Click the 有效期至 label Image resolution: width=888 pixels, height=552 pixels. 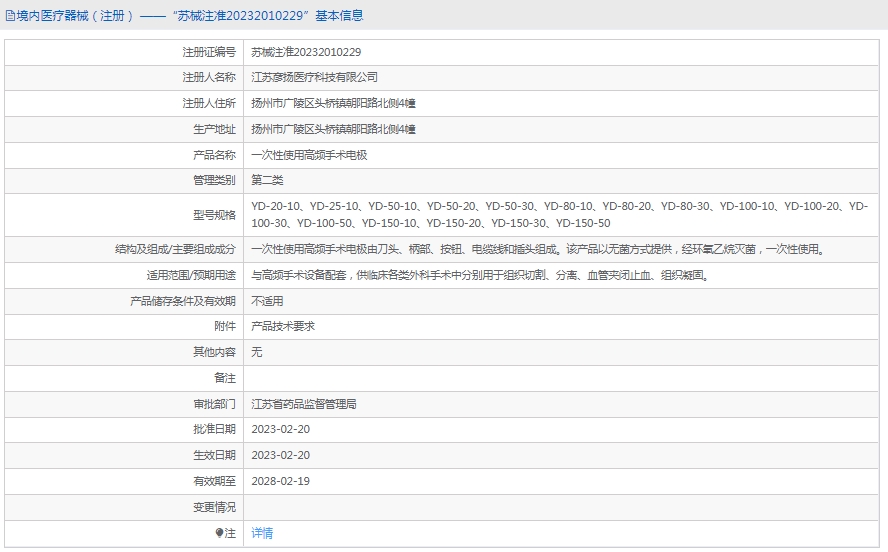pyautogui.click(x=214, y=482)
